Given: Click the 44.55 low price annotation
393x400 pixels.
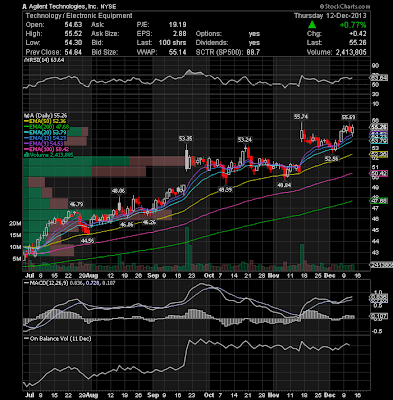Looking at the screenshot, I should click(x=88, y=240).
